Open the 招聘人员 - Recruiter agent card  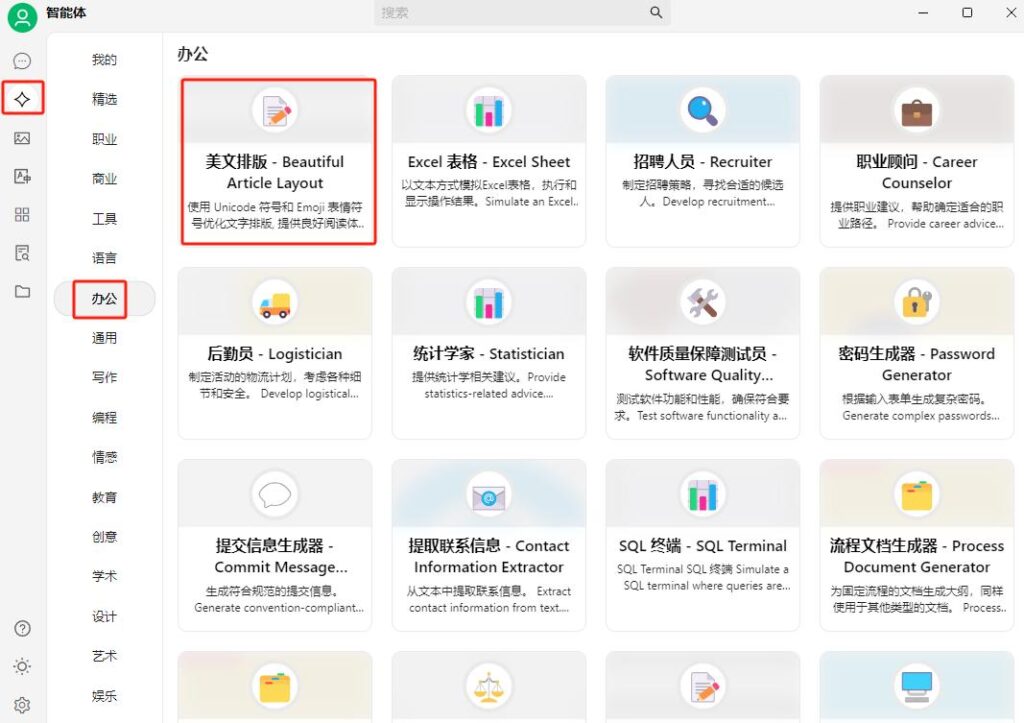(x=702, y=161)
